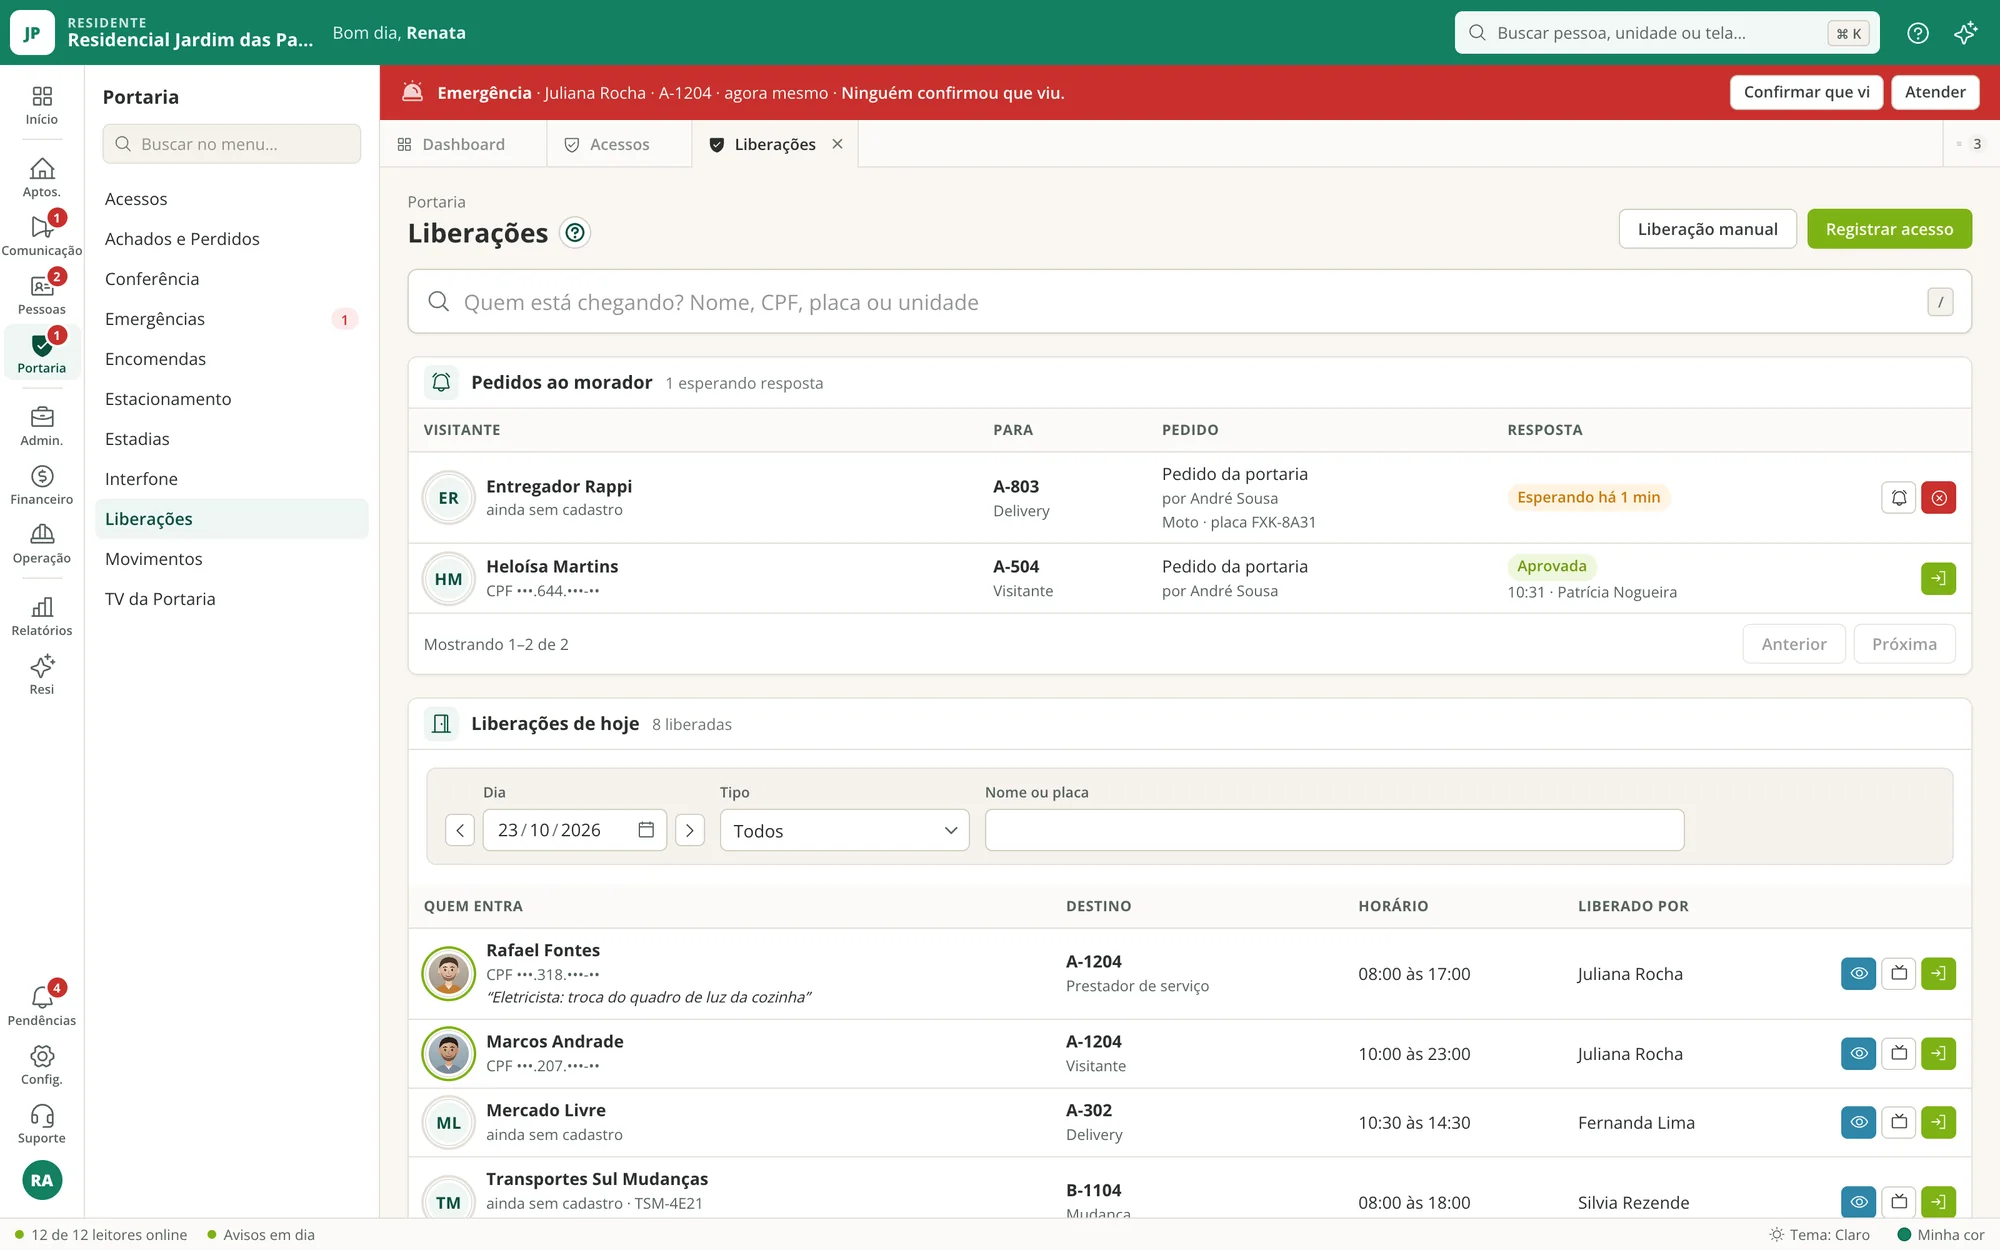2000x1250 pixels.
Task: Go to next day arrow
Action: click(x=690, y=830)
